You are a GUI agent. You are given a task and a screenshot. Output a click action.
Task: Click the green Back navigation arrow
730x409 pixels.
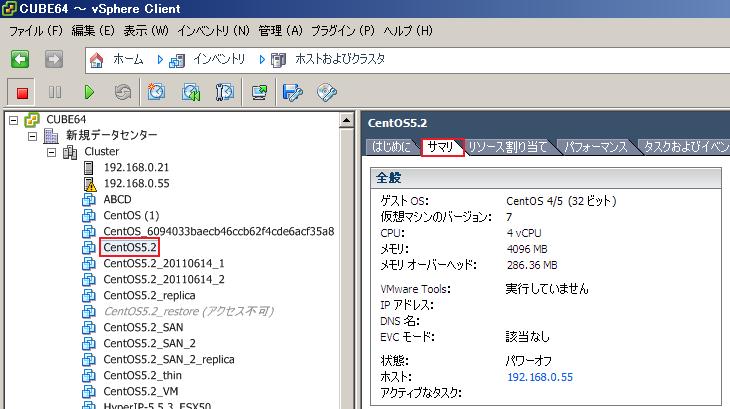click(20, 59)
